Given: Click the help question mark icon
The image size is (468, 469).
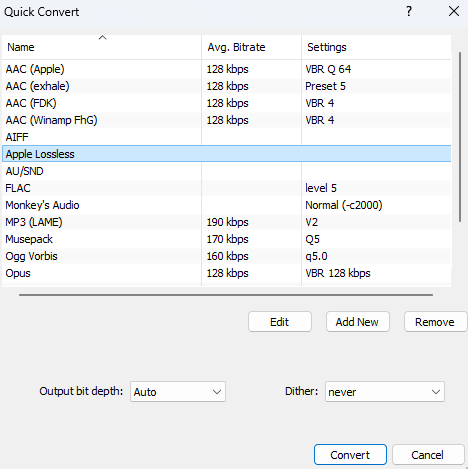Looking at the screenshot, I should point(409,12).
